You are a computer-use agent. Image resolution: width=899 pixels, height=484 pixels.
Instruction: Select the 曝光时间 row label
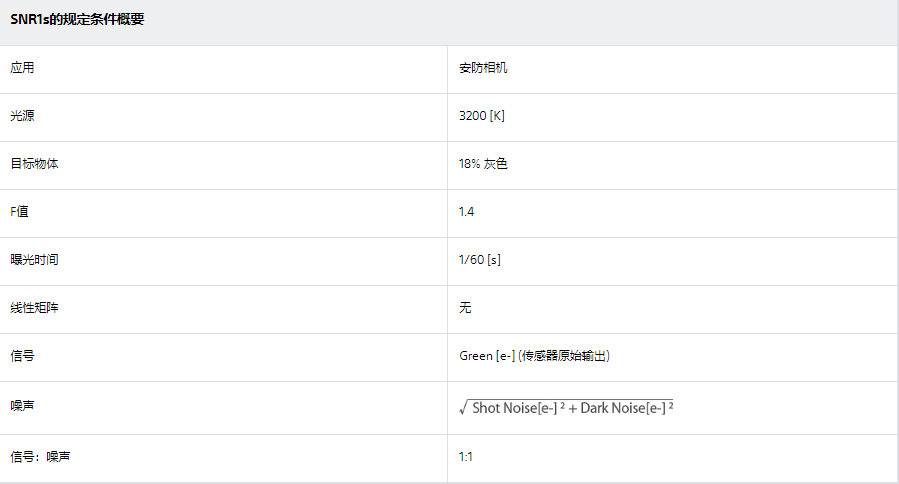point(34,260)
